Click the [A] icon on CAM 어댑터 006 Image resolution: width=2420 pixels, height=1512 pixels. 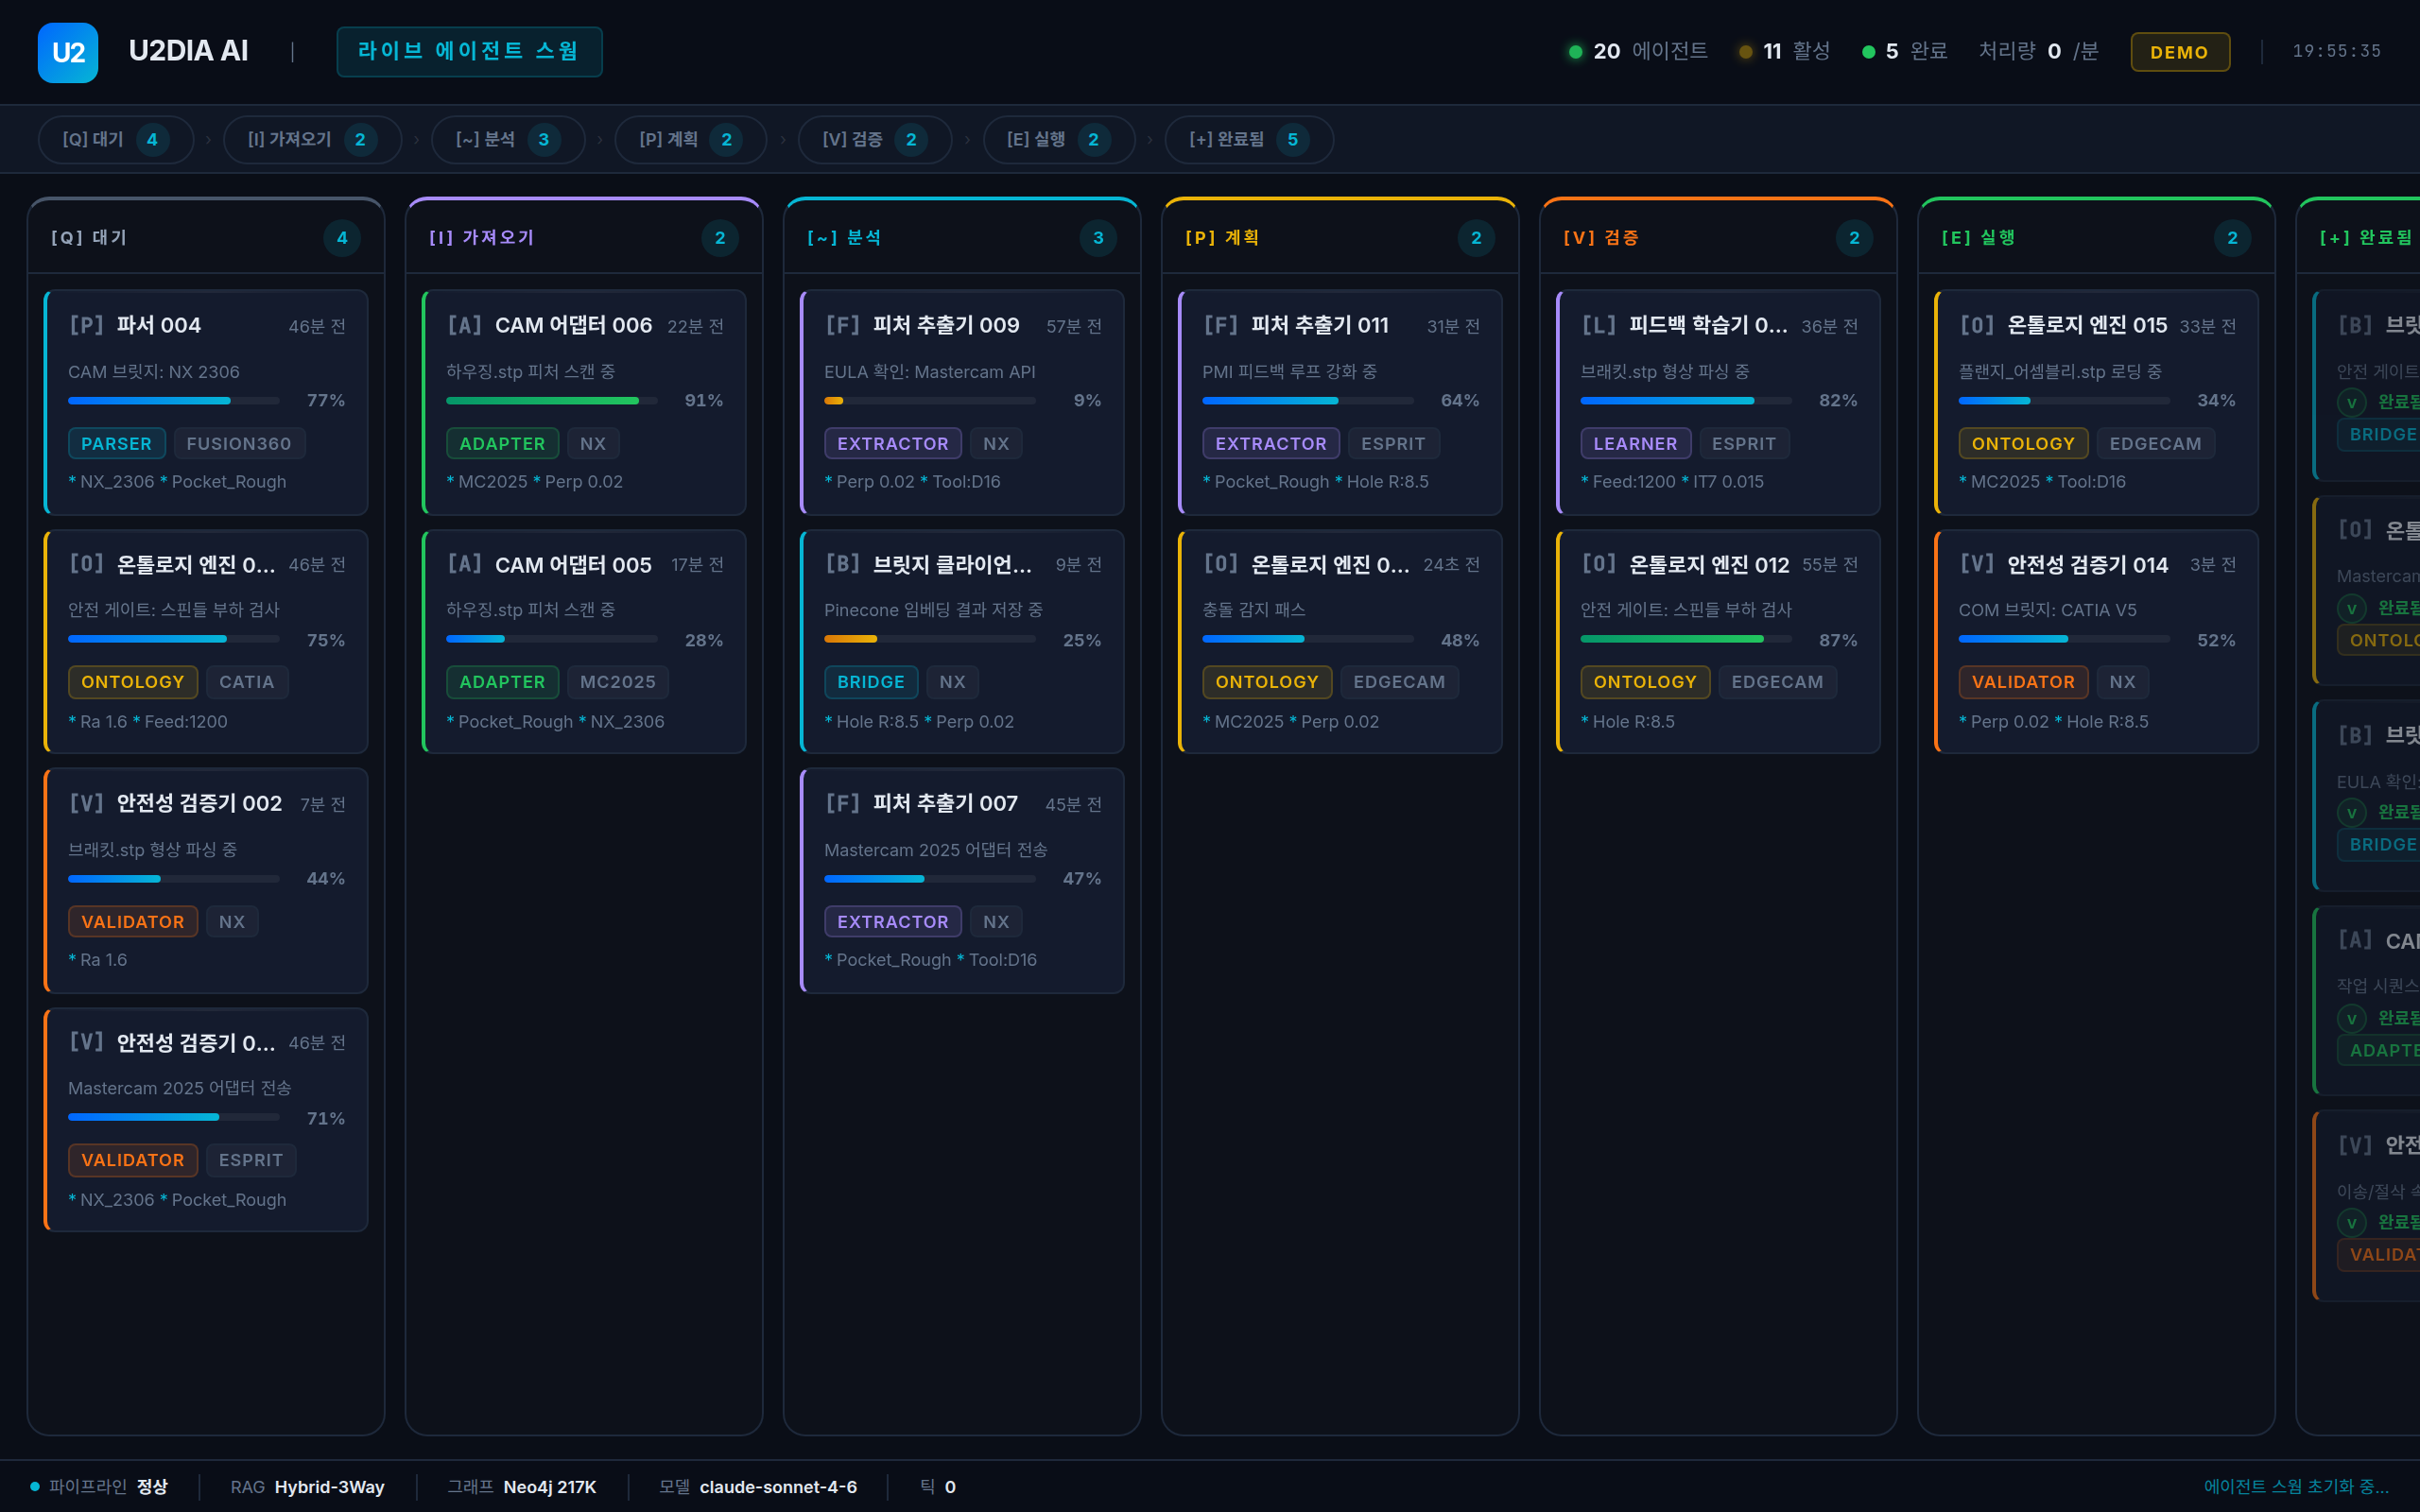pyautogui.click(x=464, y=325)
